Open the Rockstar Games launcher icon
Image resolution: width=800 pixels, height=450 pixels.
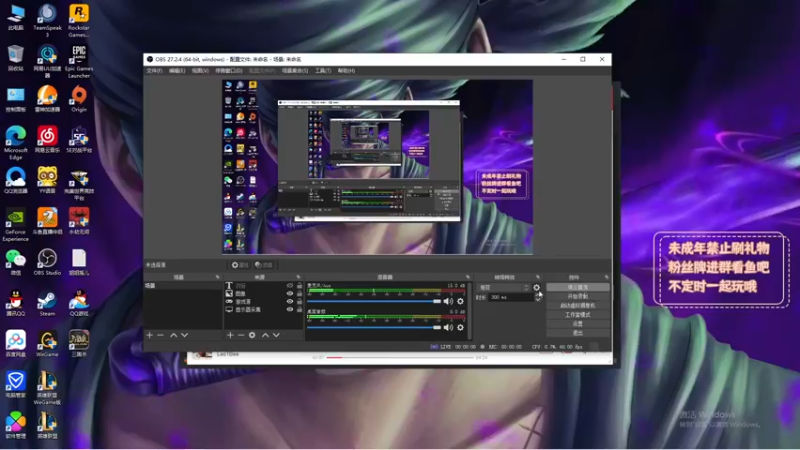click(79, 20)
